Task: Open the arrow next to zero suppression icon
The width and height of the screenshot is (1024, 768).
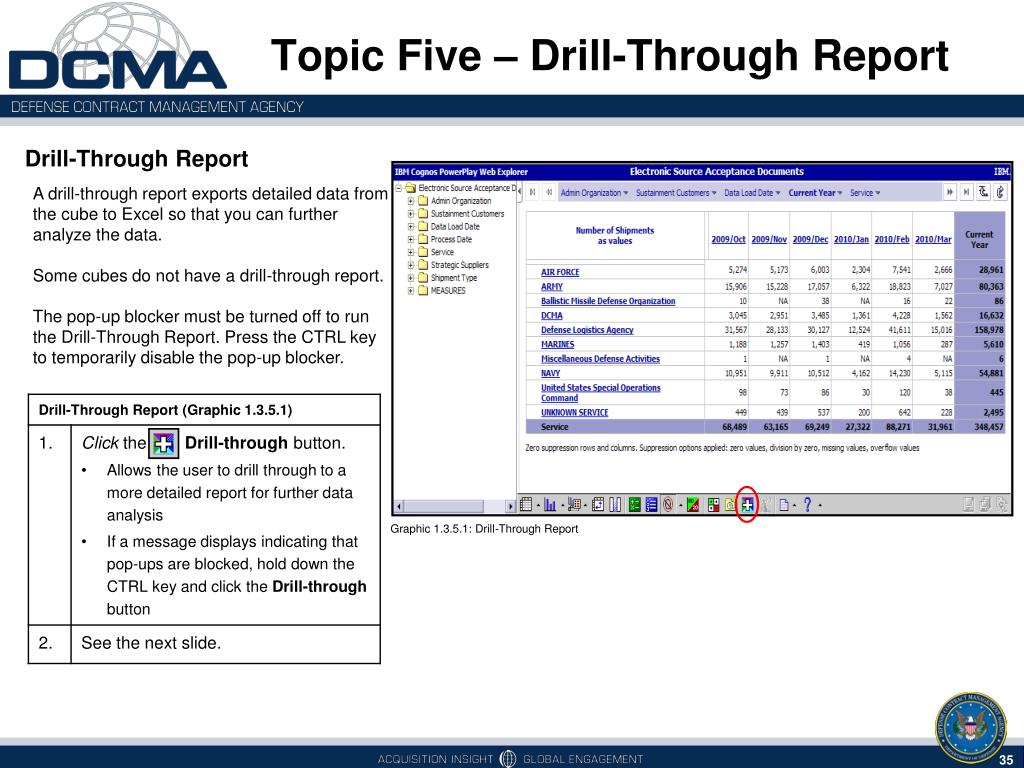Action: pyautogui.click(x=680, y=505)
